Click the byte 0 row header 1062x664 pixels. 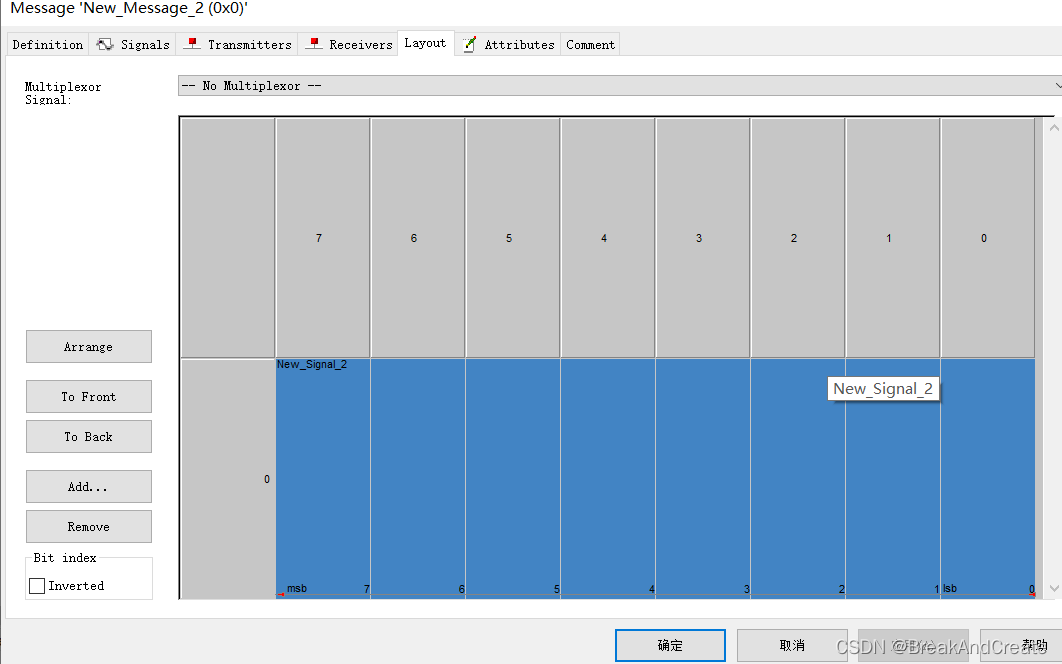coord(228,478)
